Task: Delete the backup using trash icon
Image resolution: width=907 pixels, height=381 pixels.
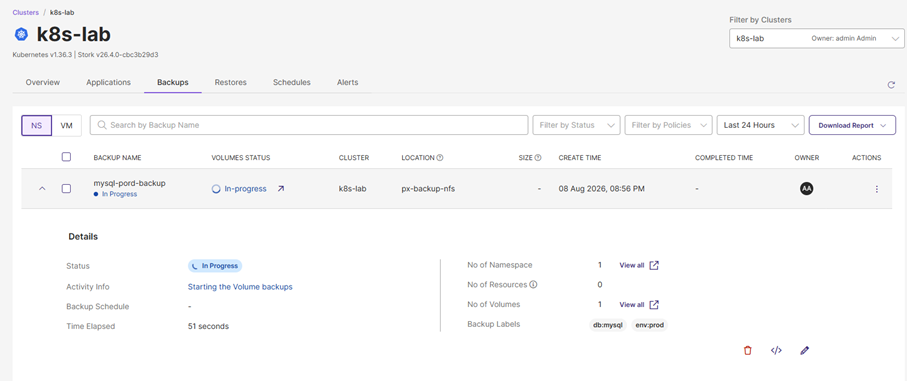Action: pyautogui.click(x=748, y=350)
